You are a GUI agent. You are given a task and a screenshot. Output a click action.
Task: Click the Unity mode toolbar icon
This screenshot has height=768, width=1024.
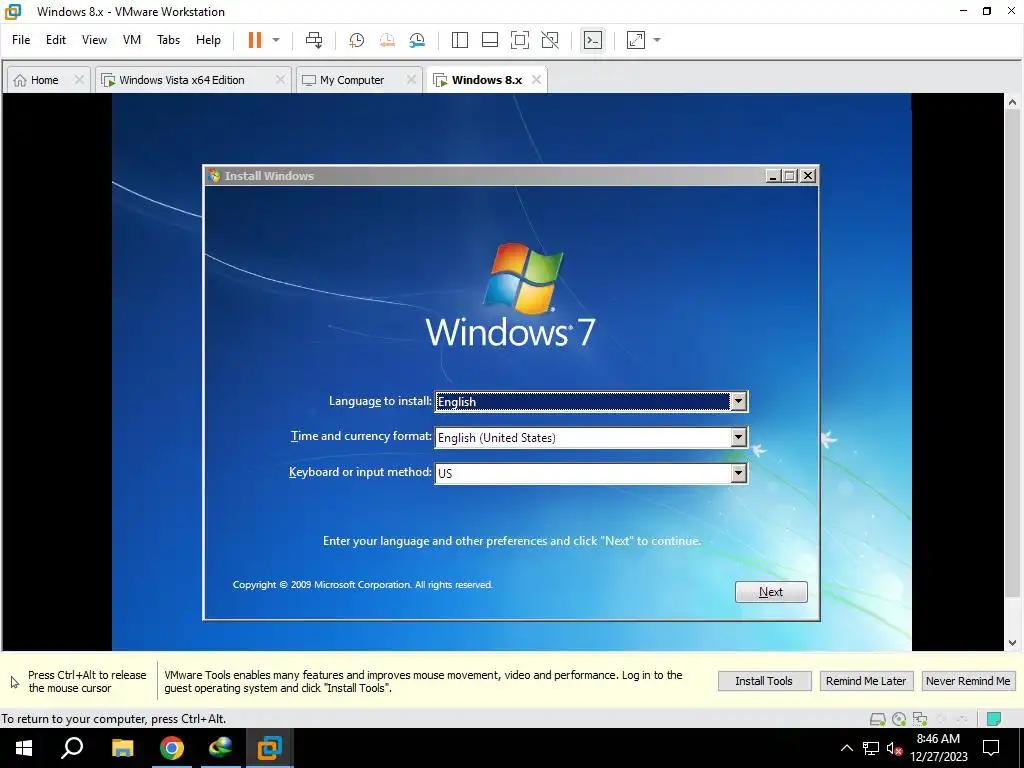tap(551, 40)
